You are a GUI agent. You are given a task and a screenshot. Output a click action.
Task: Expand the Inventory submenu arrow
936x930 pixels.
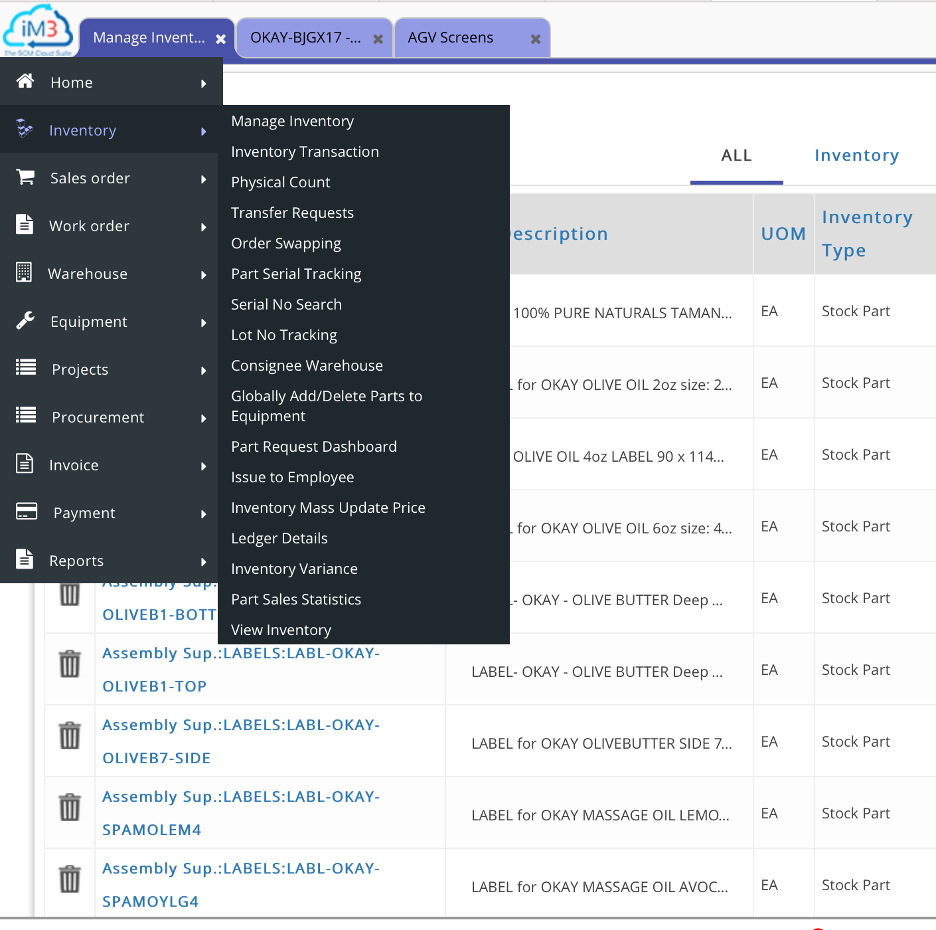(x=204, y=131)
